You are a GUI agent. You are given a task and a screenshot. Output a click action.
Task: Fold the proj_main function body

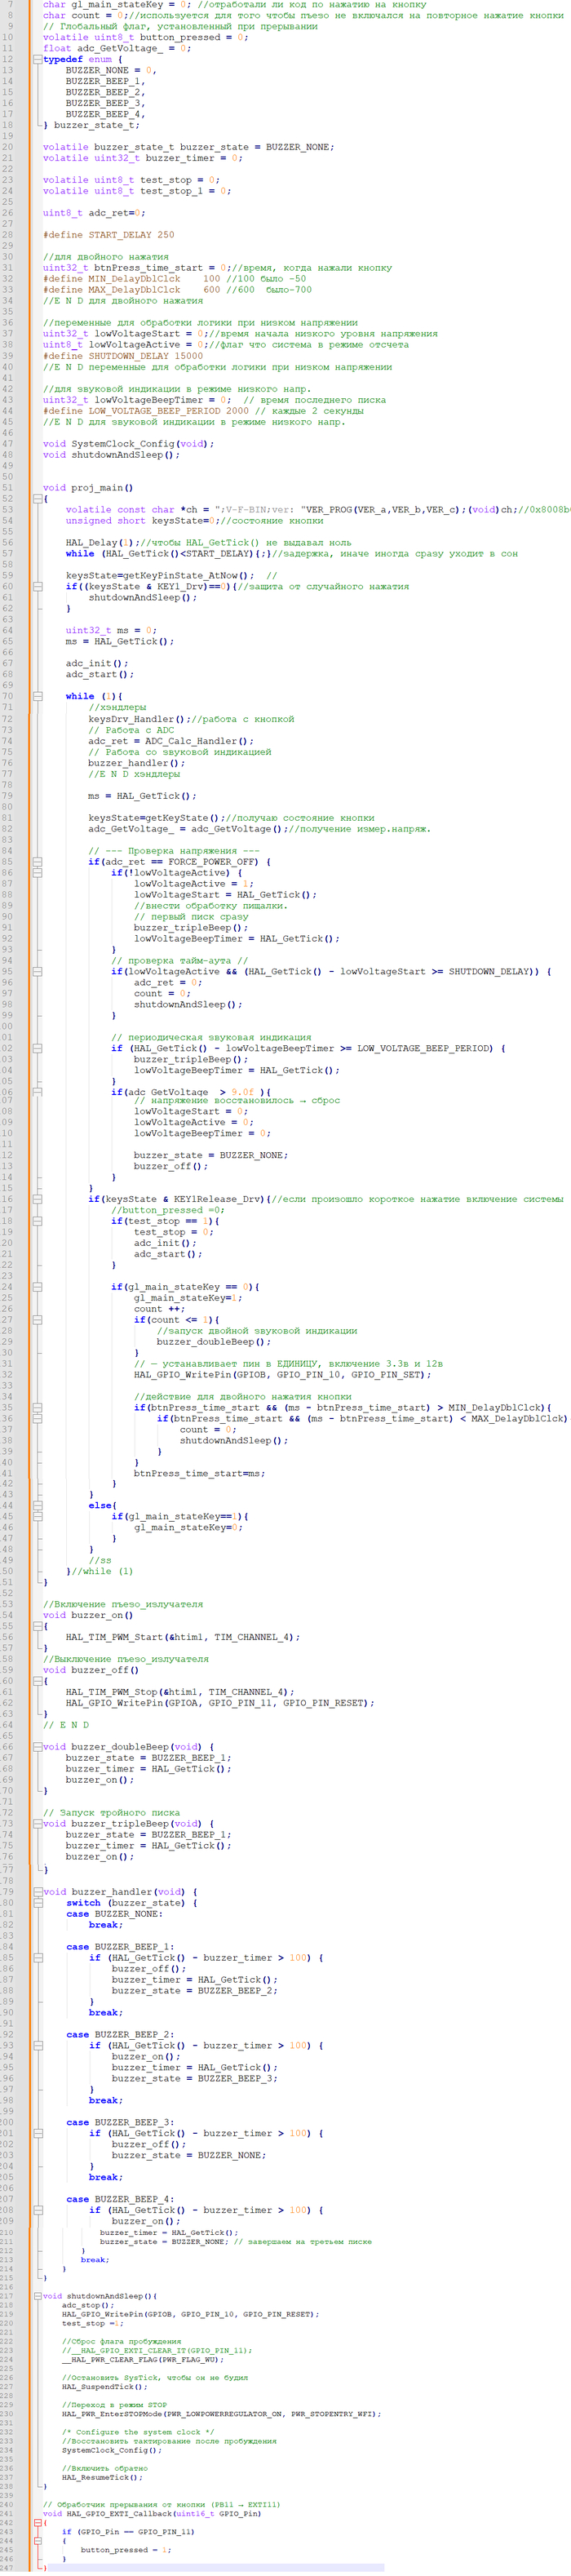click(37, 499)
